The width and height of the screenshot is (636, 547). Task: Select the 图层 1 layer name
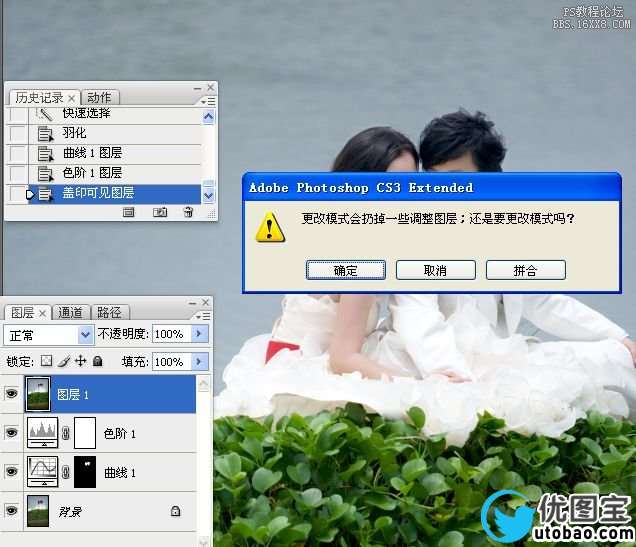tap(73, 395)
